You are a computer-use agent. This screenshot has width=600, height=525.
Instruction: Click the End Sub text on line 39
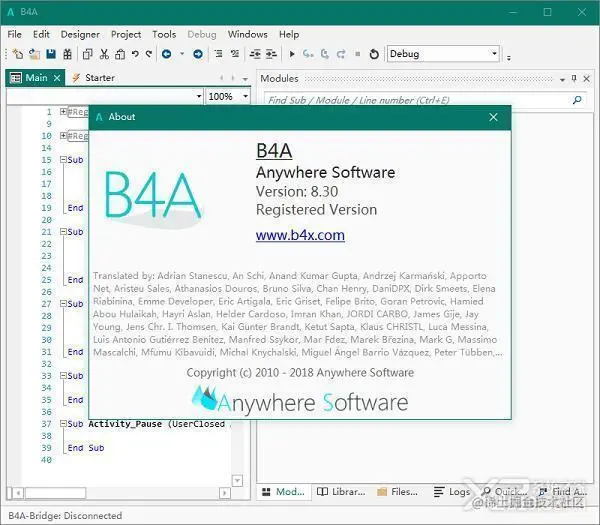pyautogui.click(x=86, y=448)
